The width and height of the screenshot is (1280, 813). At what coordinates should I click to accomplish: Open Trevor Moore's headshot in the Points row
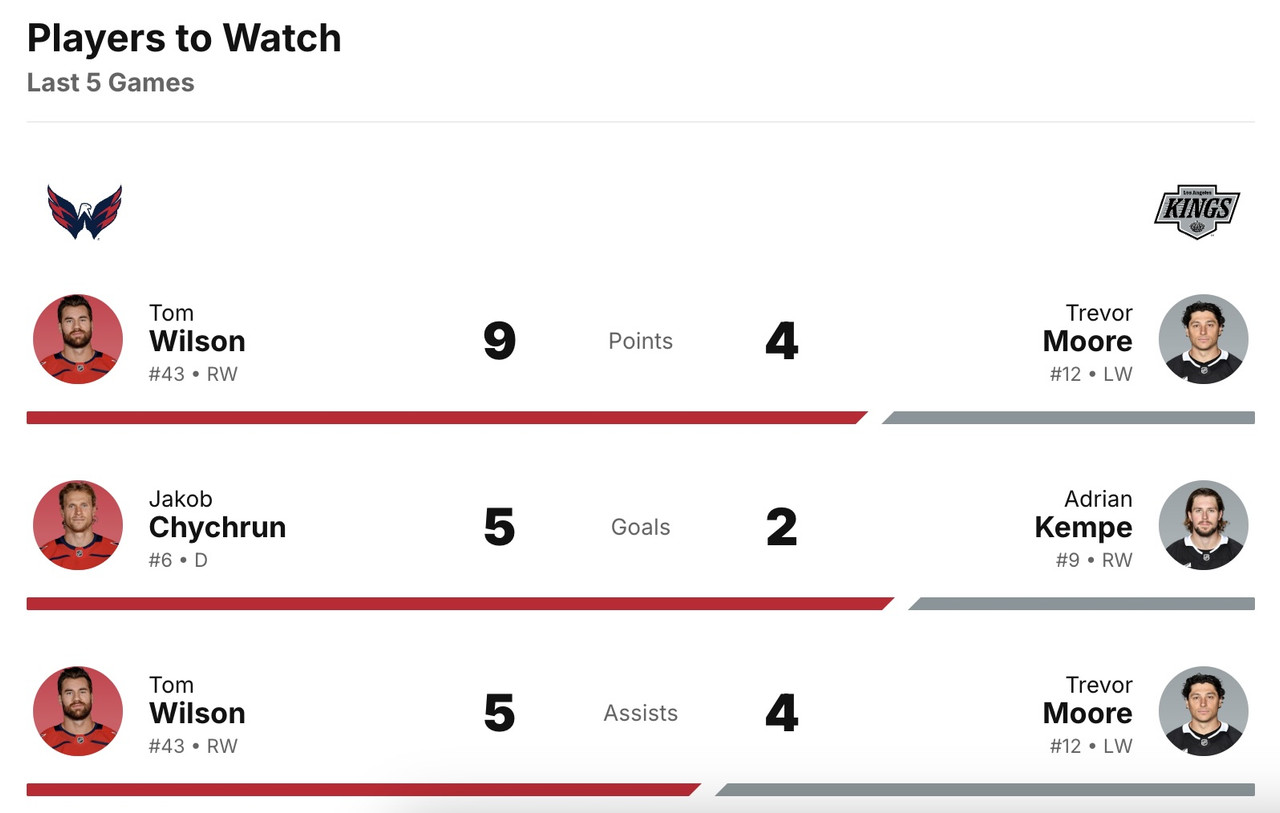coord(1203,339)
